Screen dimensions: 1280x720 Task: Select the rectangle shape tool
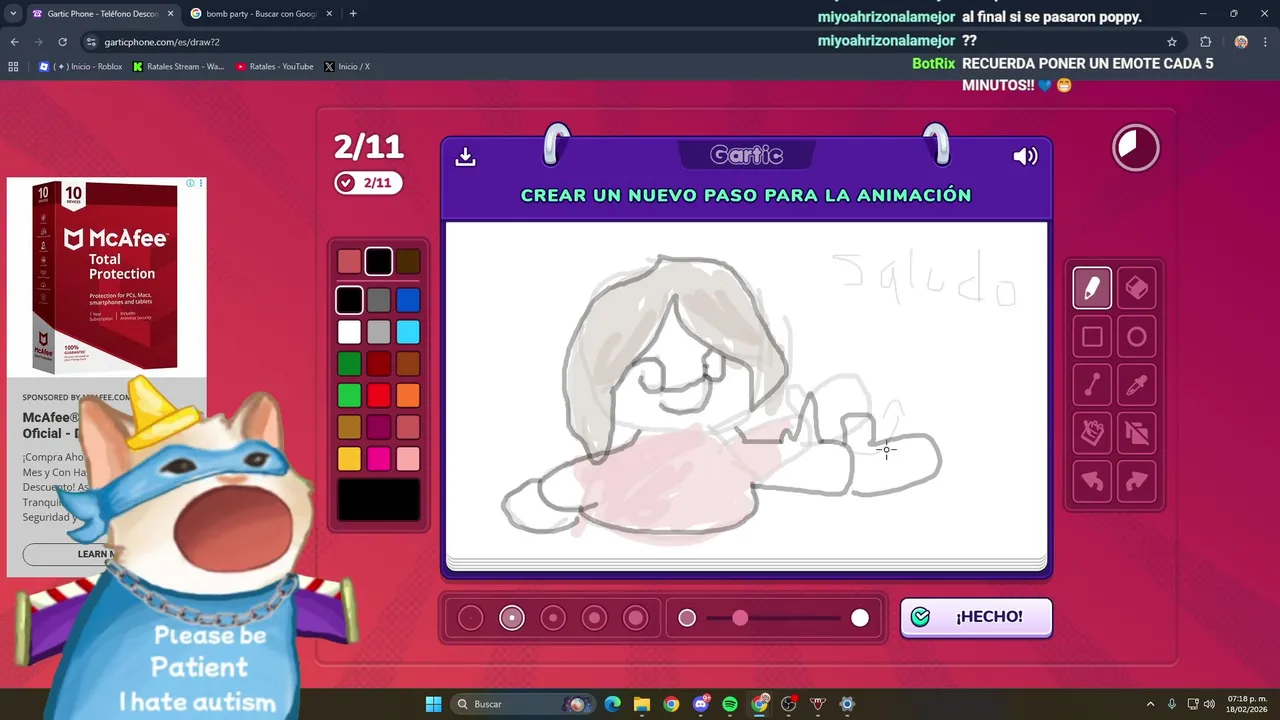coord(1092,337)
